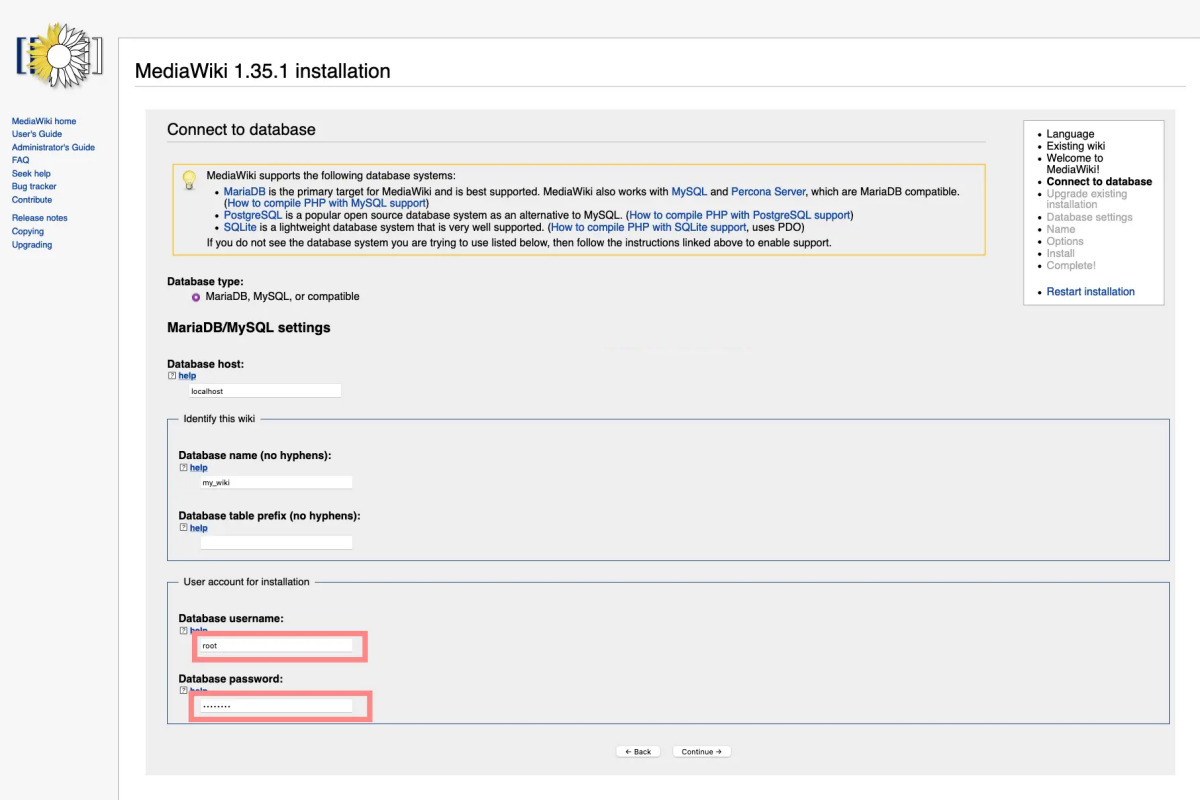This screenshot has height=800, width=1200.
Task: Open MediaWiki home sidebar link
Action: click(44, 121)
